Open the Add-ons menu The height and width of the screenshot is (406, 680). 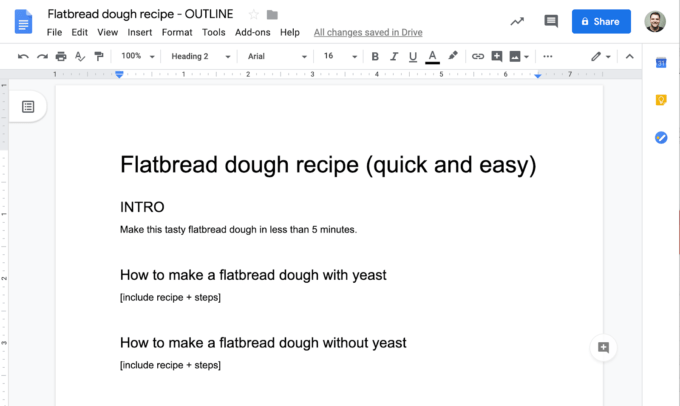point(252,32)
